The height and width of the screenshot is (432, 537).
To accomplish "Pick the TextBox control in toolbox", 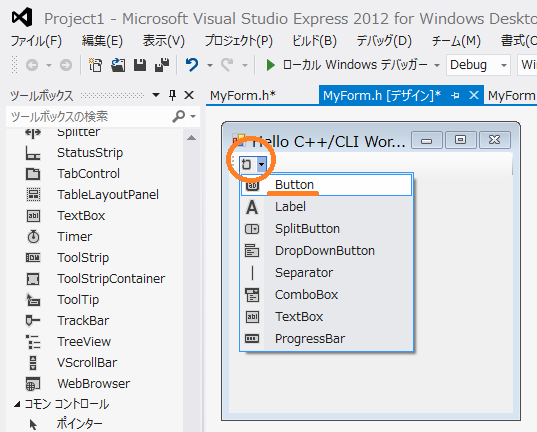I will 81,216.
